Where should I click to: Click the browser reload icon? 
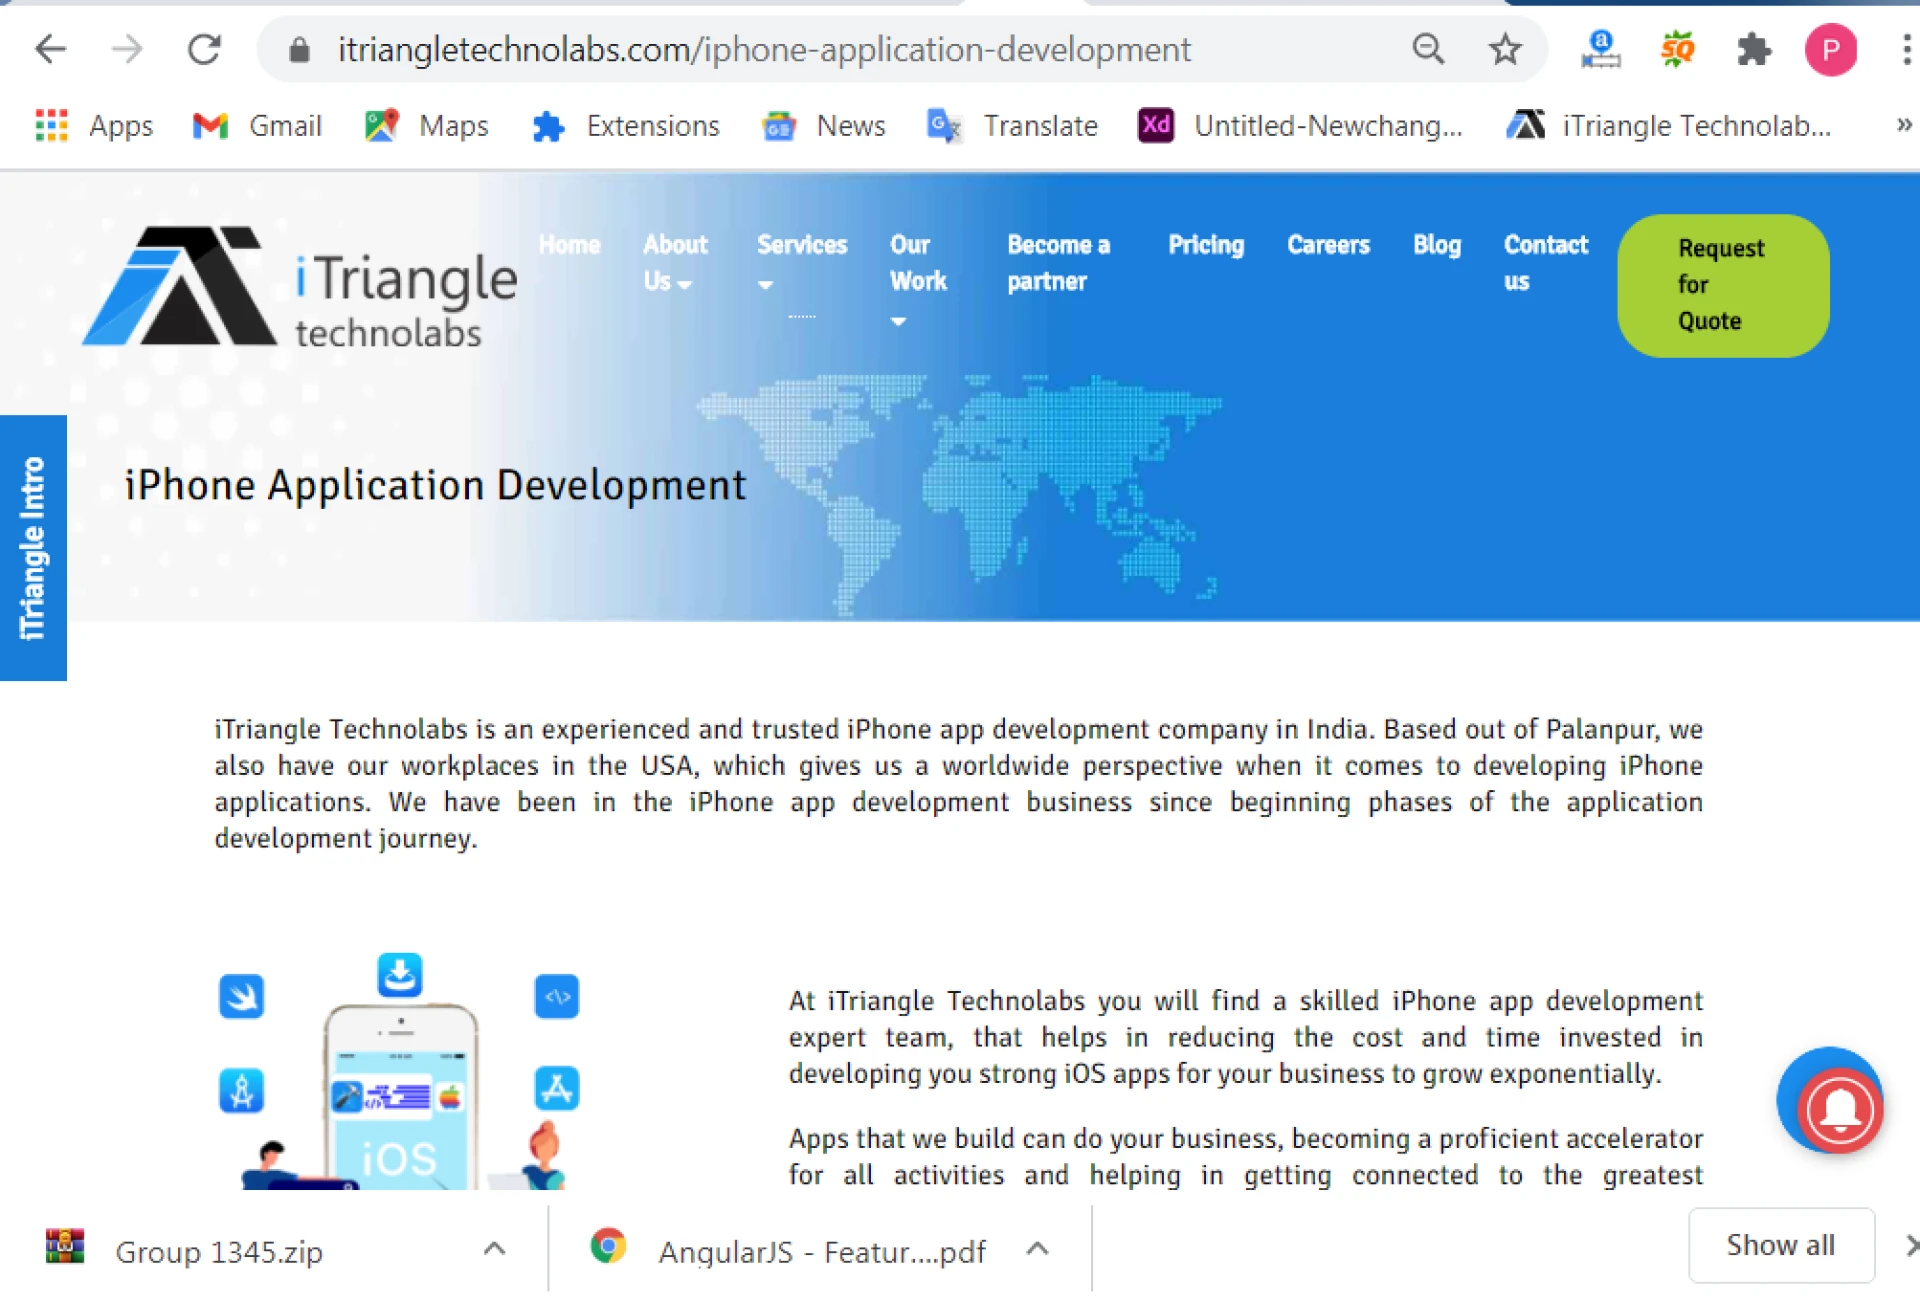(x=204, y=49)
